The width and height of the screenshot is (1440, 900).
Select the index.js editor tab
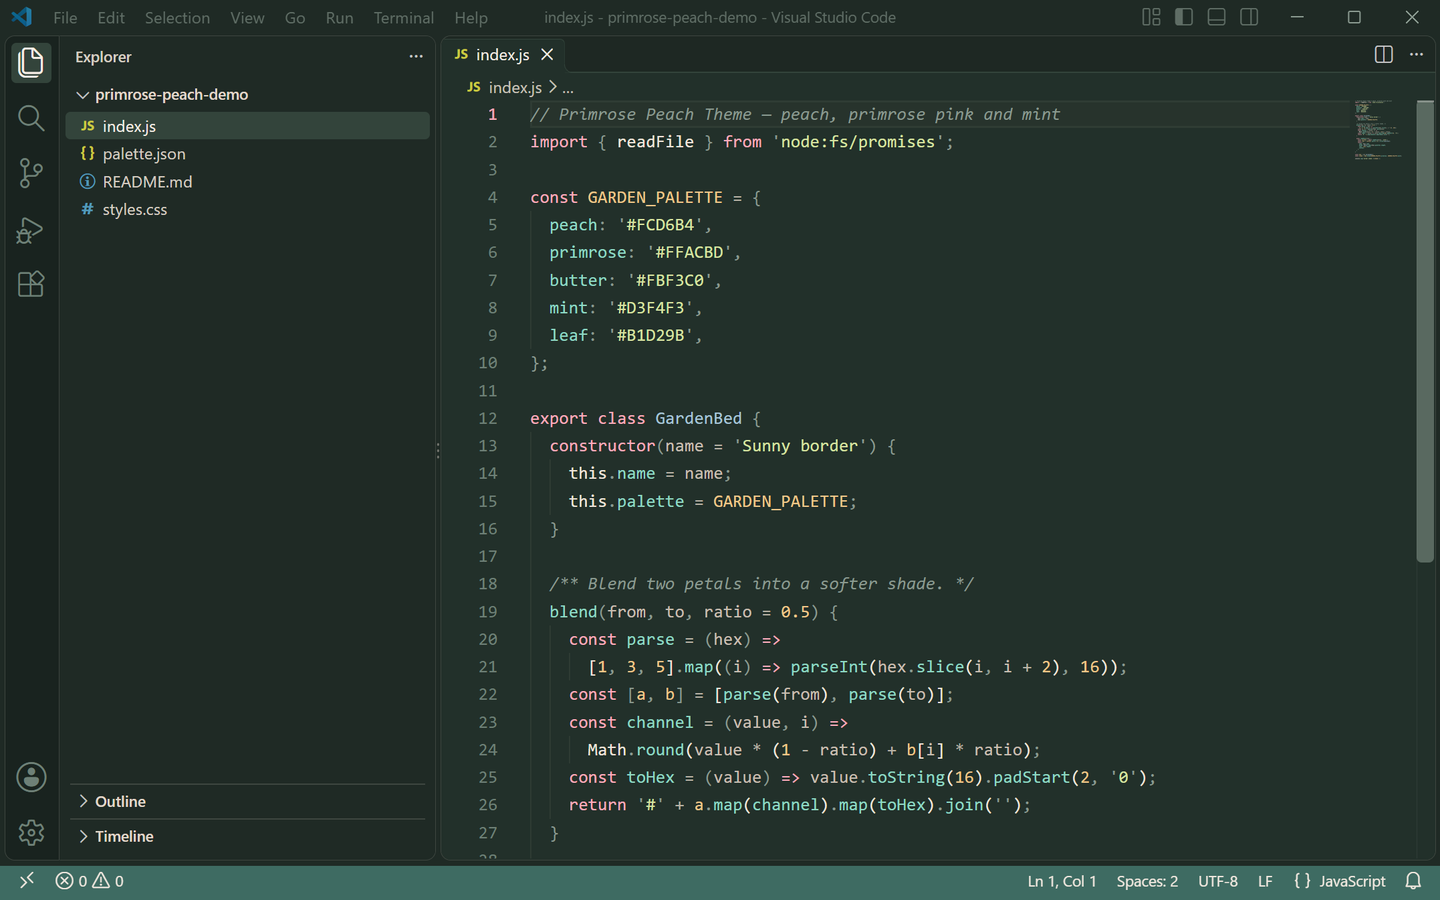point(504,55)
